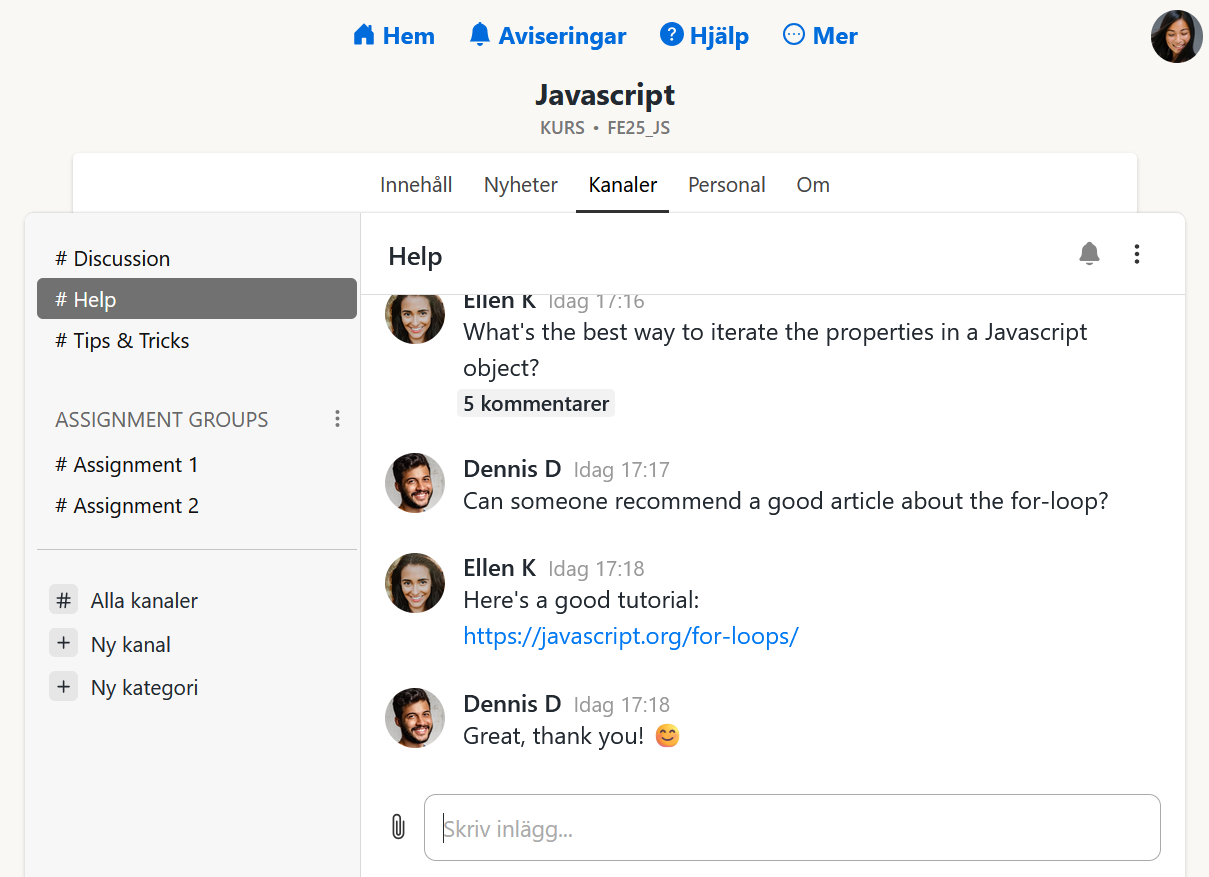This screenshot has height=877, width=1209.
Task: Switch to the Innehåll tab
Action: tap(416, 185)
